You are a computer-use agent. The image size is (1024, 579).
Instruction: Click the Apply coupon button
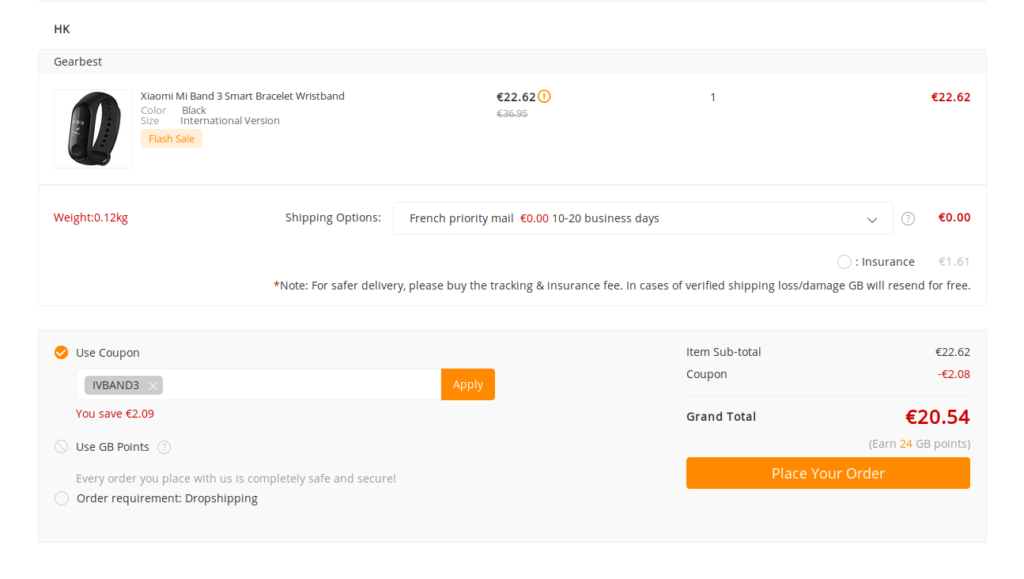point(468,384)
